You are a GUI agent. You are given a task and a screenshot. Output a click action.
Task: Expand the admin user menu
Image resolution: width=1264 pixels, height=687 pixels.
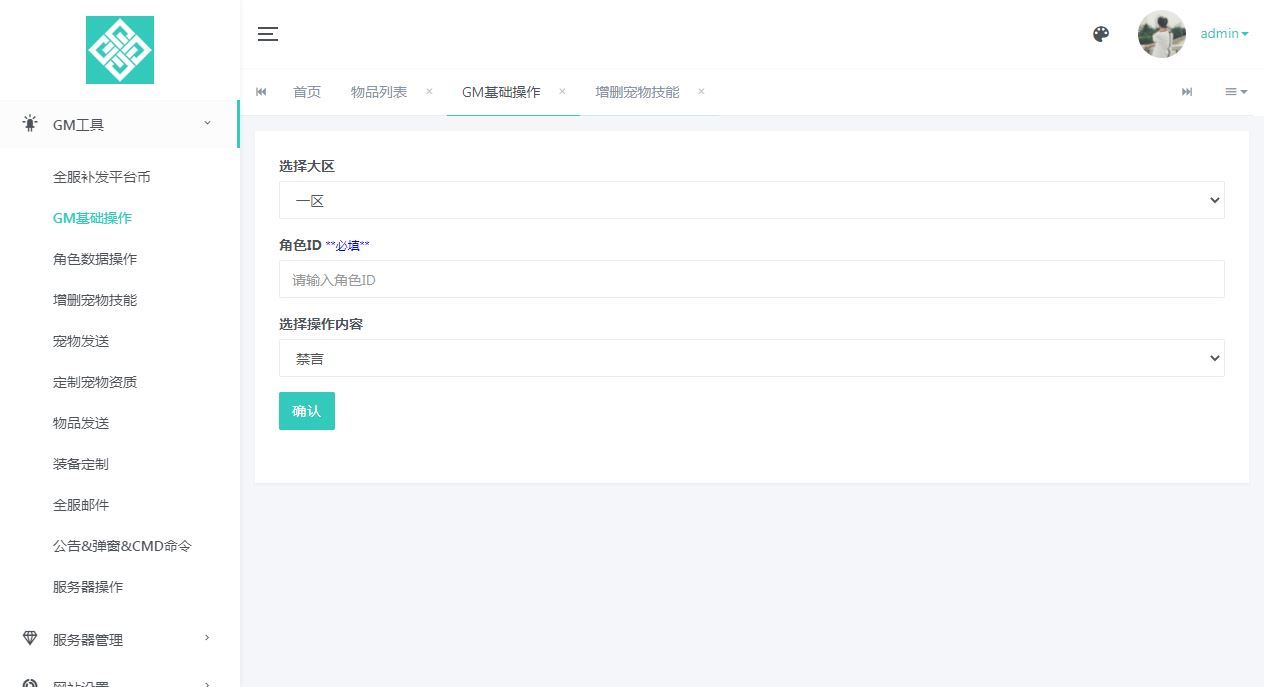tap(1224, 34)
